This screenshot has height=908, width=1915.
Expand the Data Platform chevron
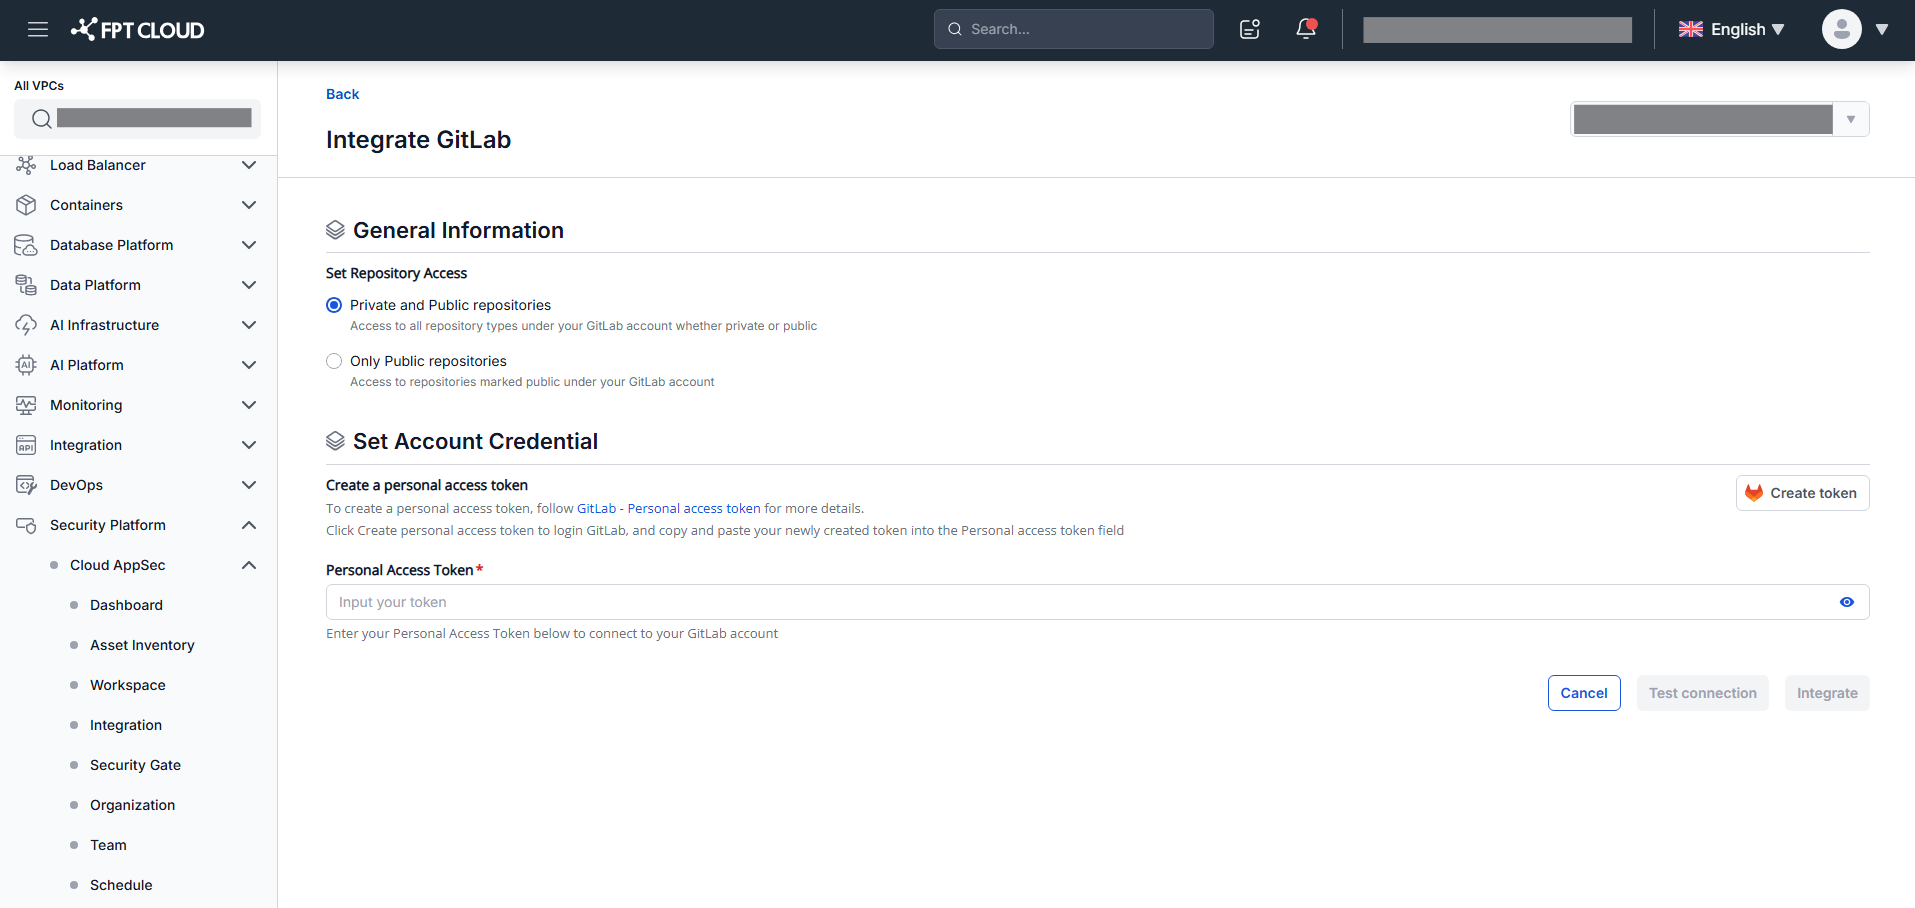click(x=249, y=285)
